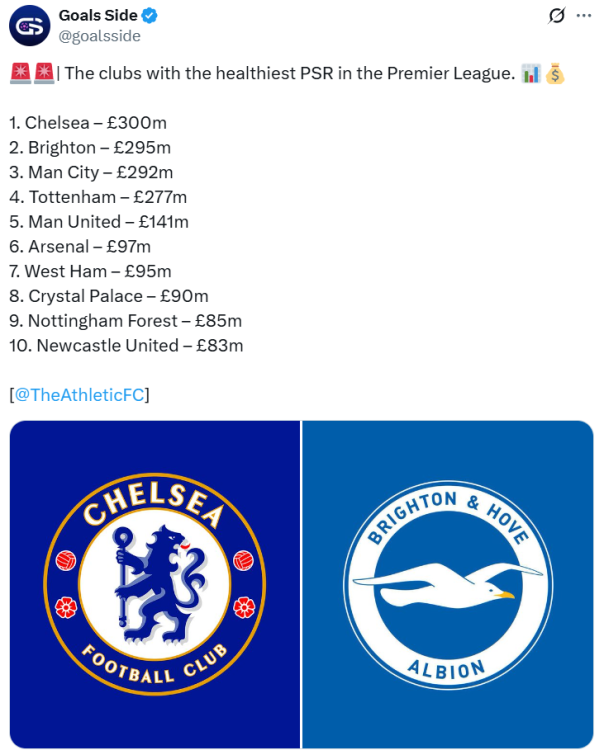The image size is (604, 750).
Task: Click the money bag emoji
Action: [556, 73]
